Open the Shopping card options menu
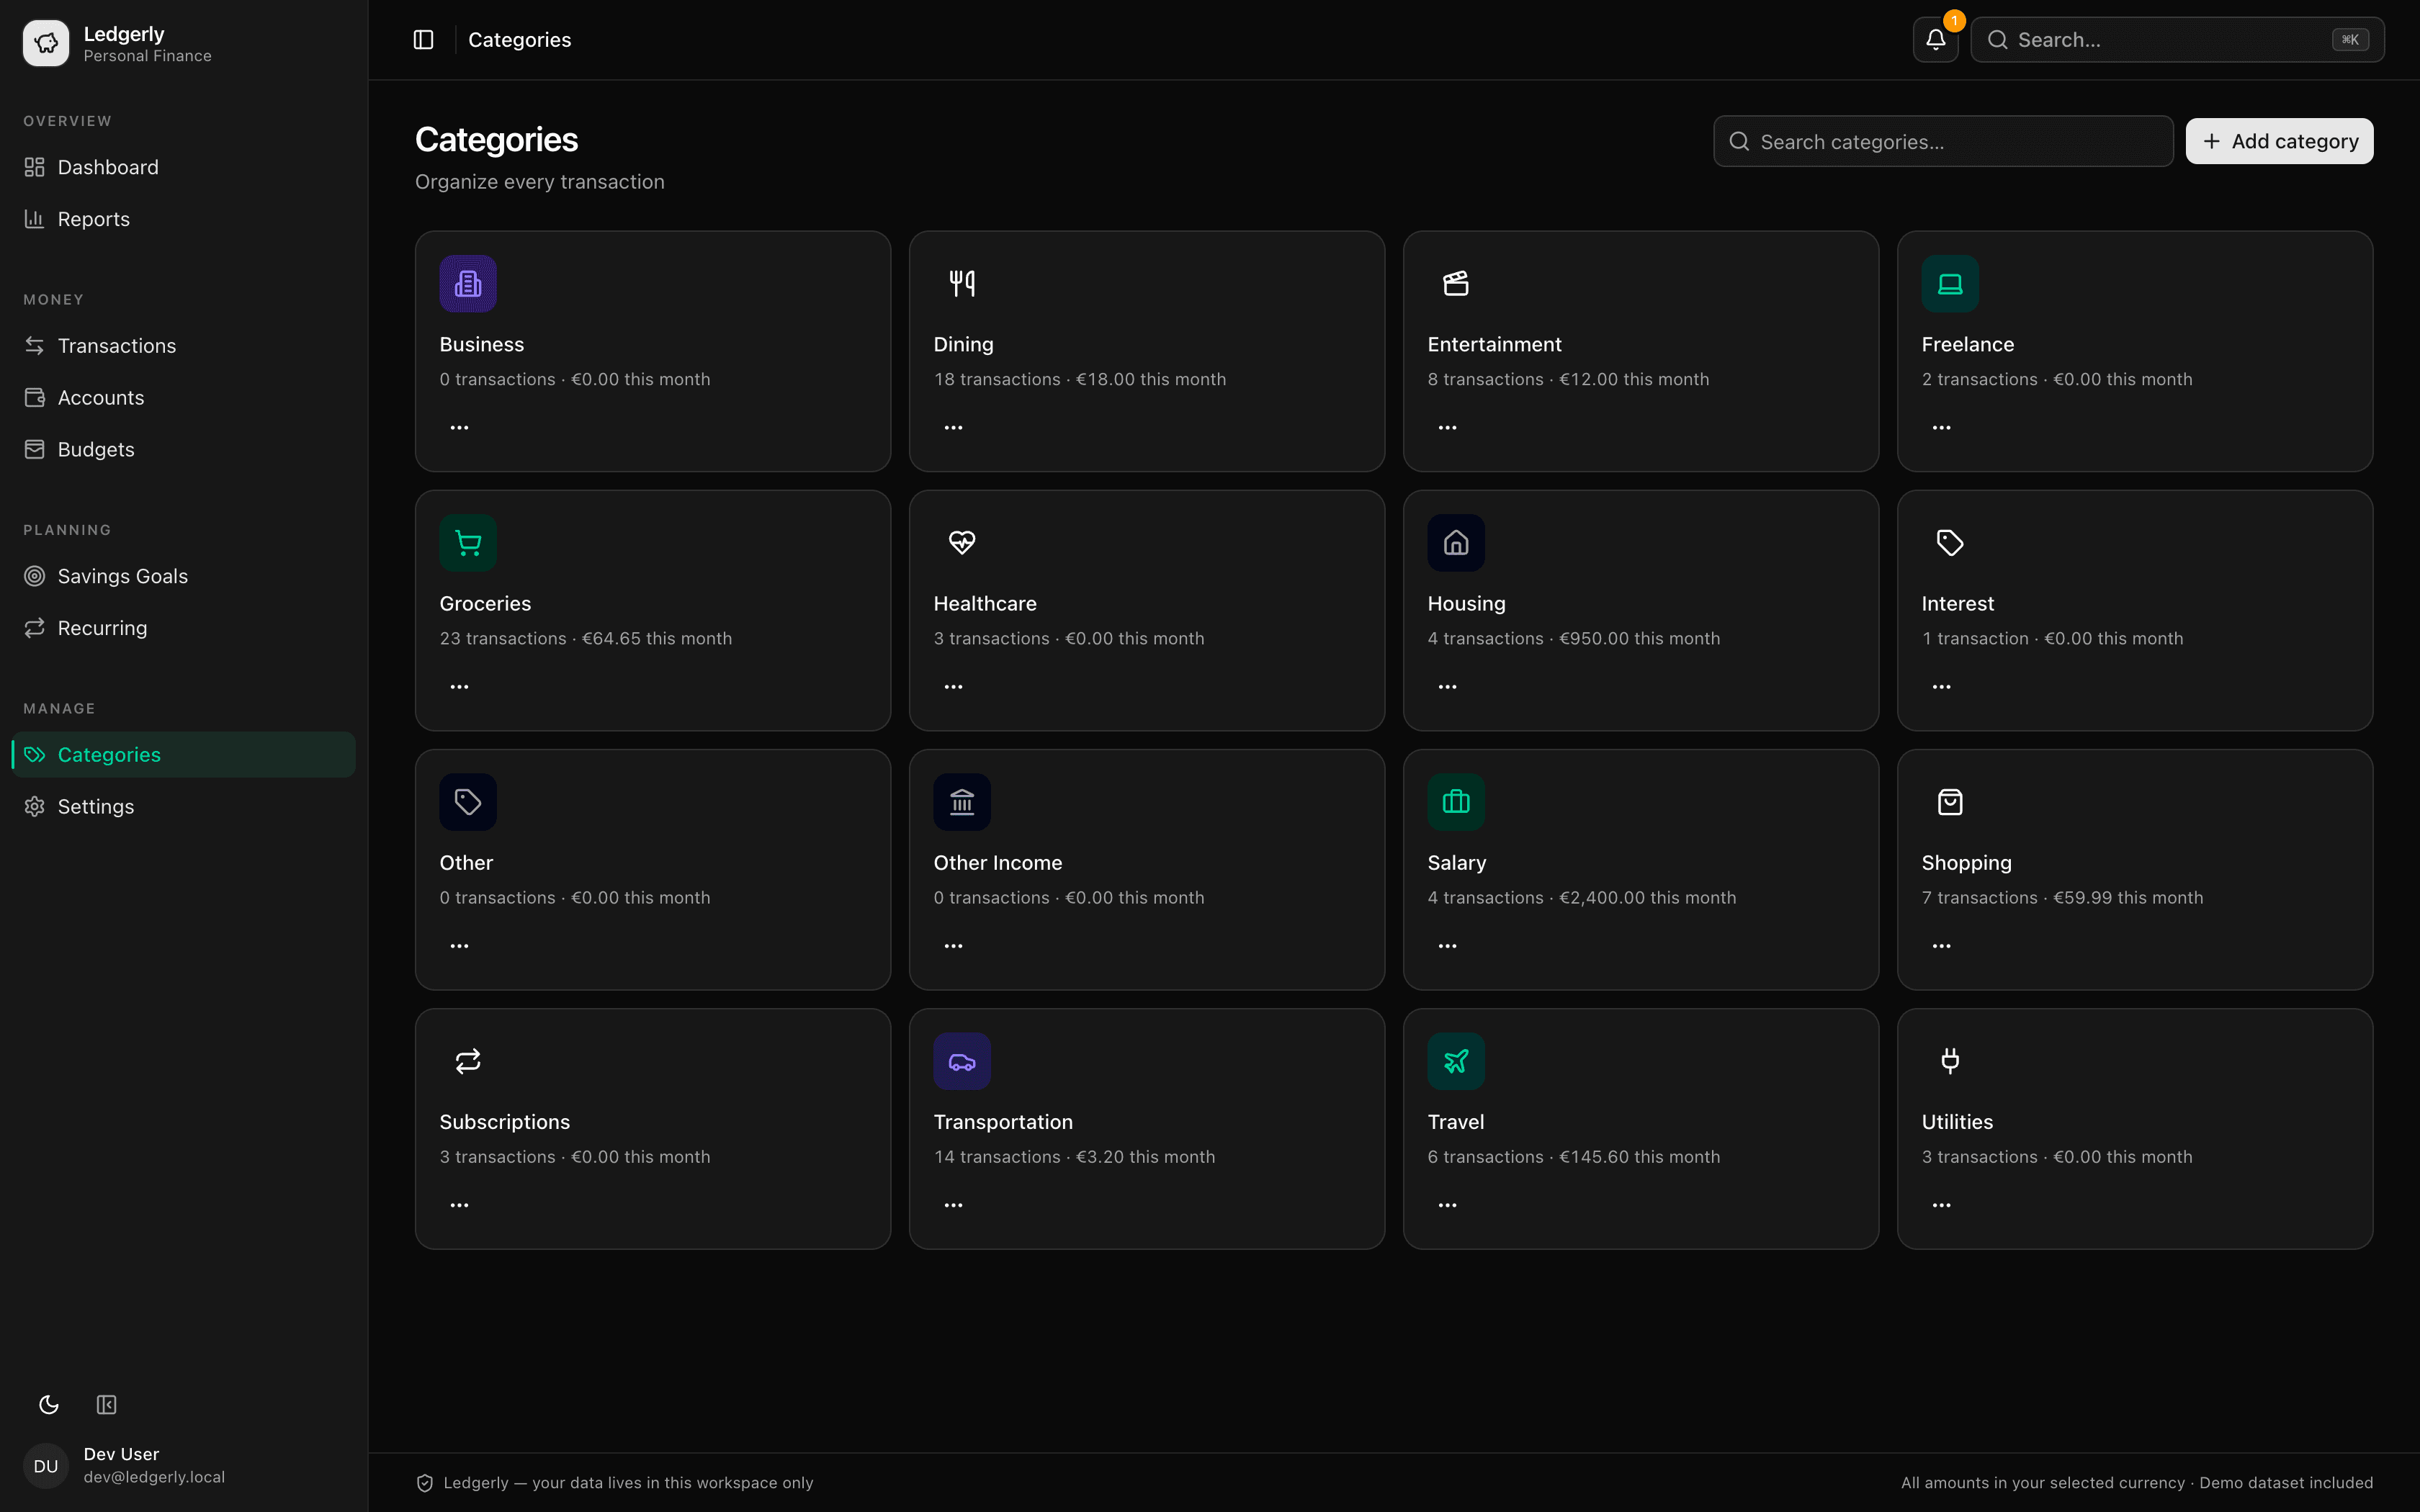This screenshot has height=1512, width=2420. pos(1941,946)
